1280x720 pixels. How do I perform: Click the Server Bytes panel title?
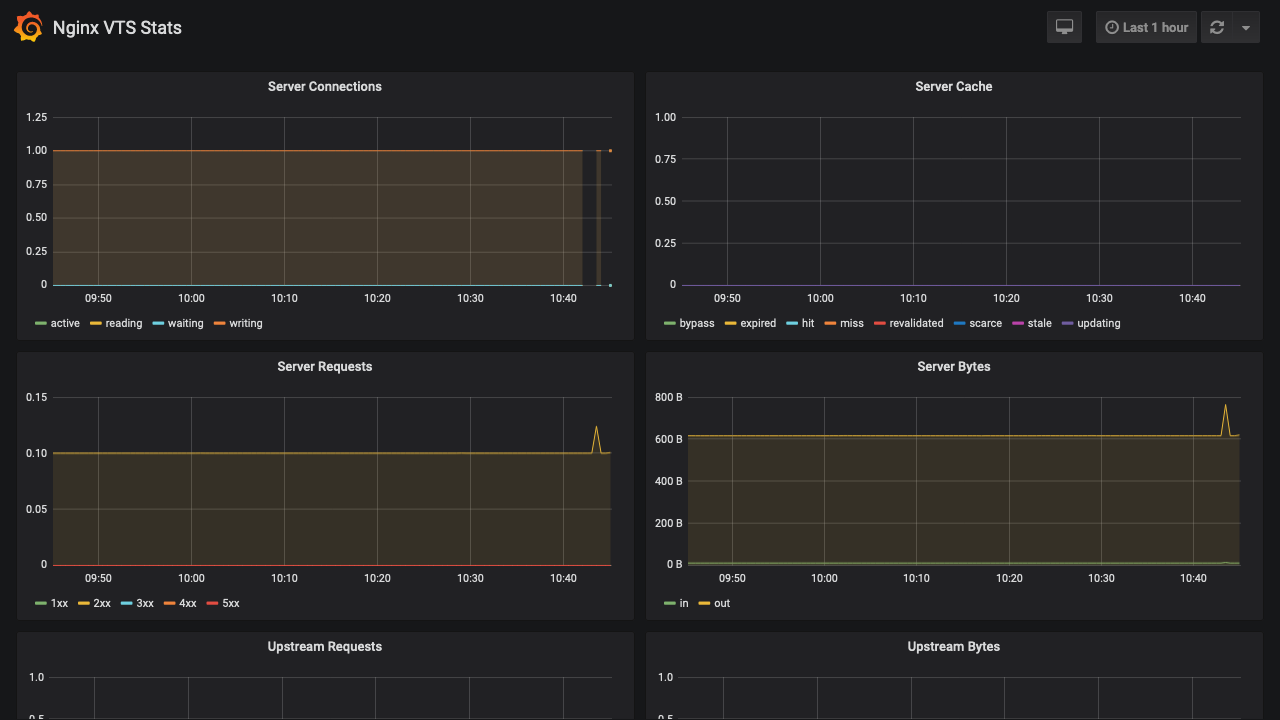[953, 366]
